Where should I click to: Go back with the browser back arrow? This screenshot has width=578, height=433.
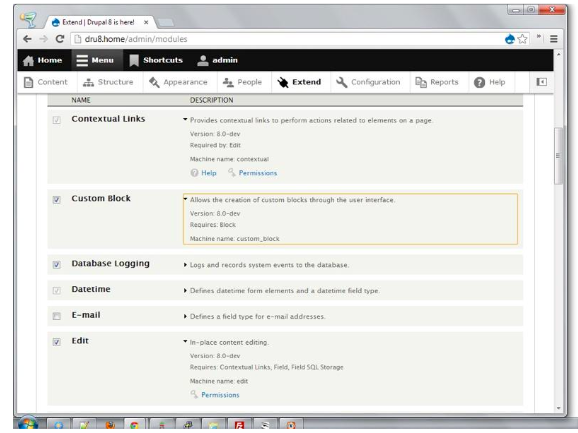tap(27, 39)
